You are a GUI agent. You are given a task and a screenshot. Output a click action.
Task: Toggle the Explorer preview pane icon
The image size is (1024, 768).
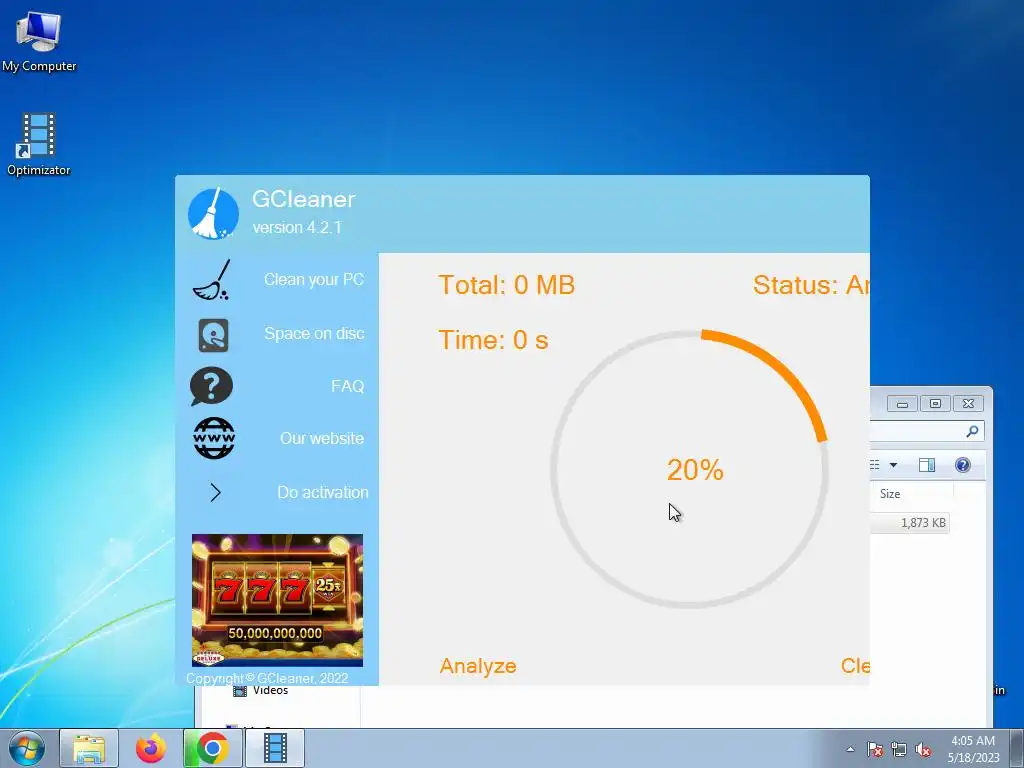pos(927,465)
